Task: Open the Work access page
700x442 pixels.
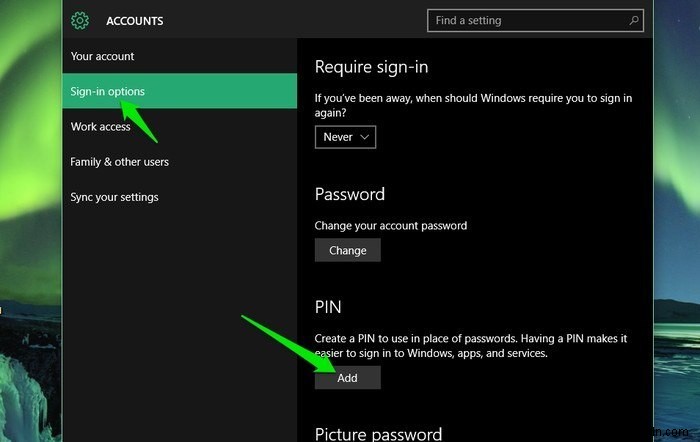Action: pyautogui.click(x=179, y=126)
